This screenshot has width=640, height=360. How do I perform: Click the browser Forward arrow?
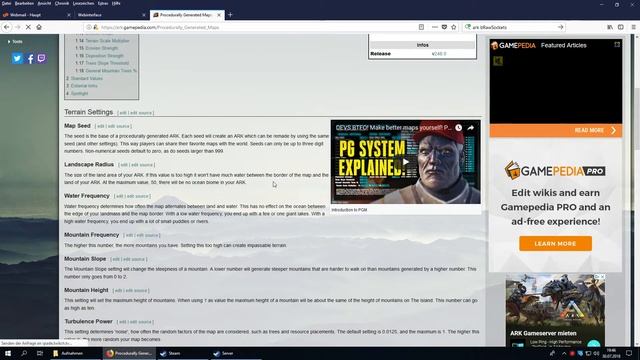[18, 27]
